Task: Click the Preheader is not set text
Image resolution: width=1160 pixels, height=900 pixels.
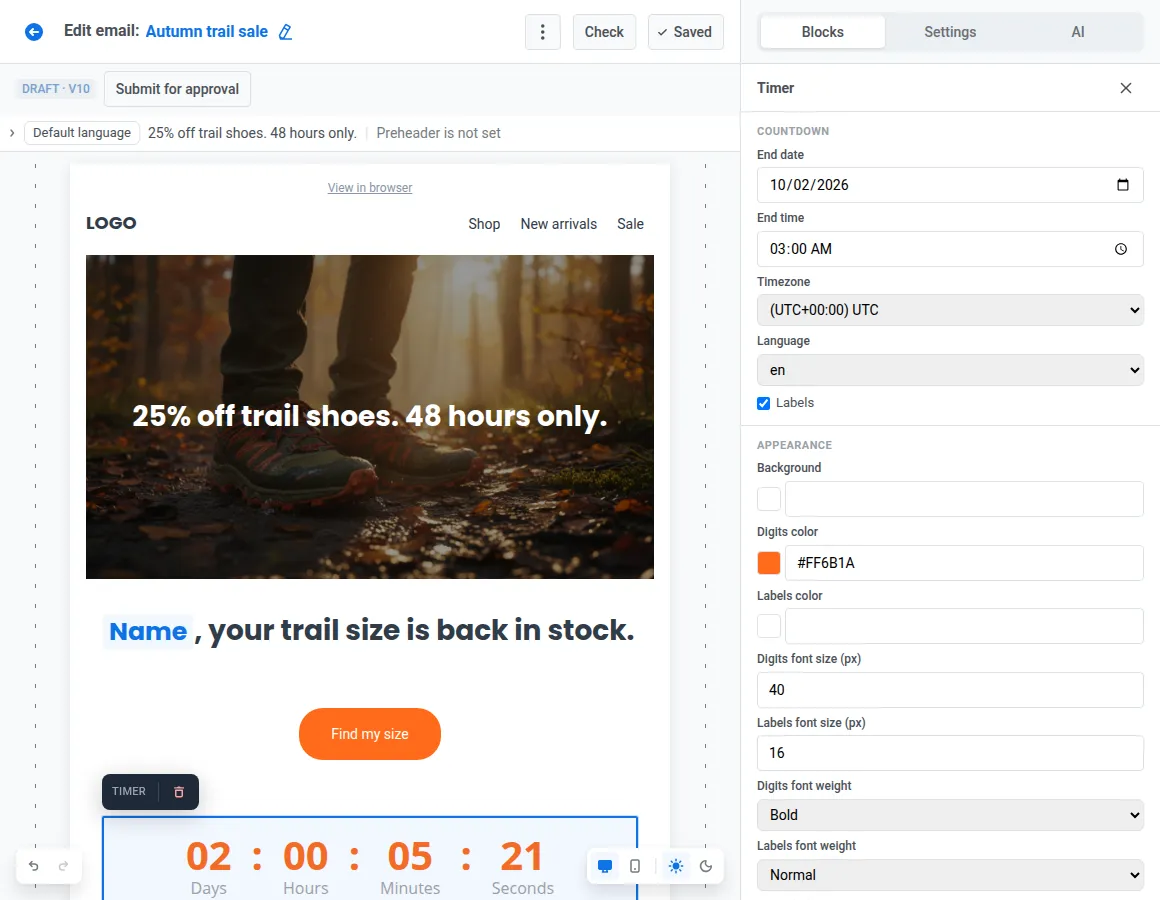Action: click(439, 133)
